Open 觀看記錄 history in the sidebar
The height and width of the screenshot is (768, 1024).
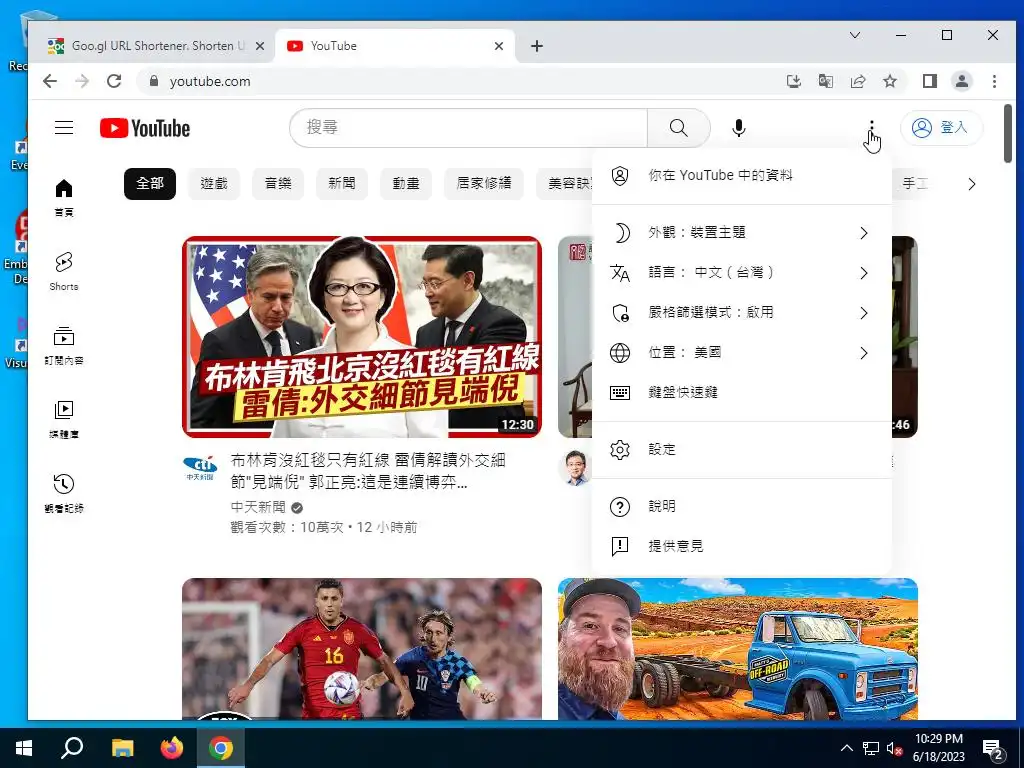pos(64,493)
